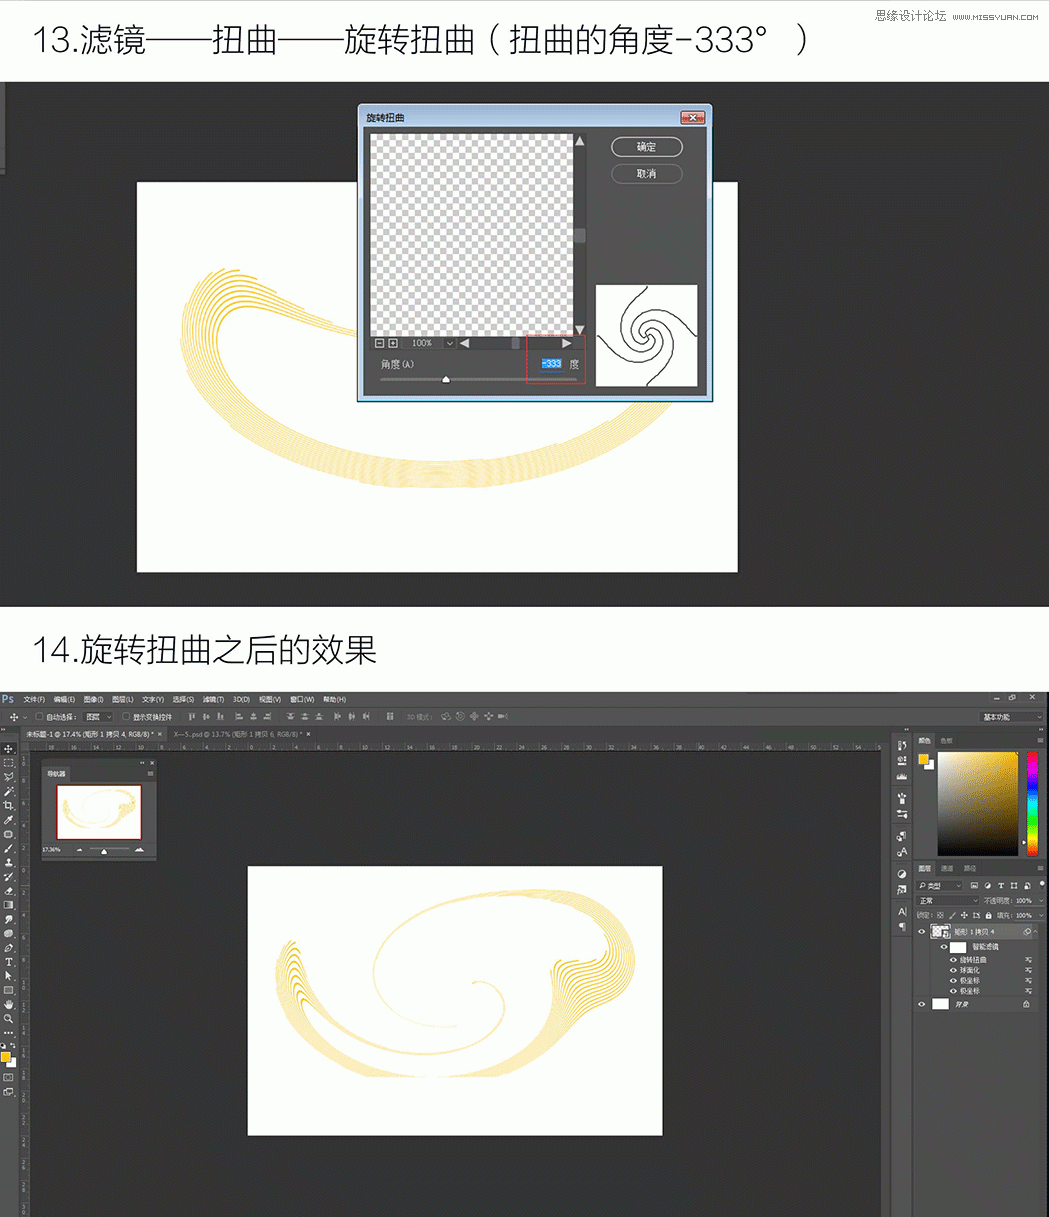Open the 文件(F) menu
This screenshot has width=1049, height=1217.
click(34, 699)
